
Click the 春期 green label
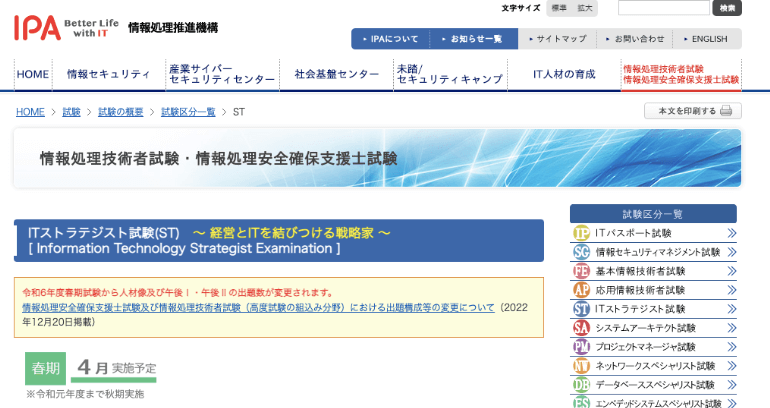click(46, 368)
